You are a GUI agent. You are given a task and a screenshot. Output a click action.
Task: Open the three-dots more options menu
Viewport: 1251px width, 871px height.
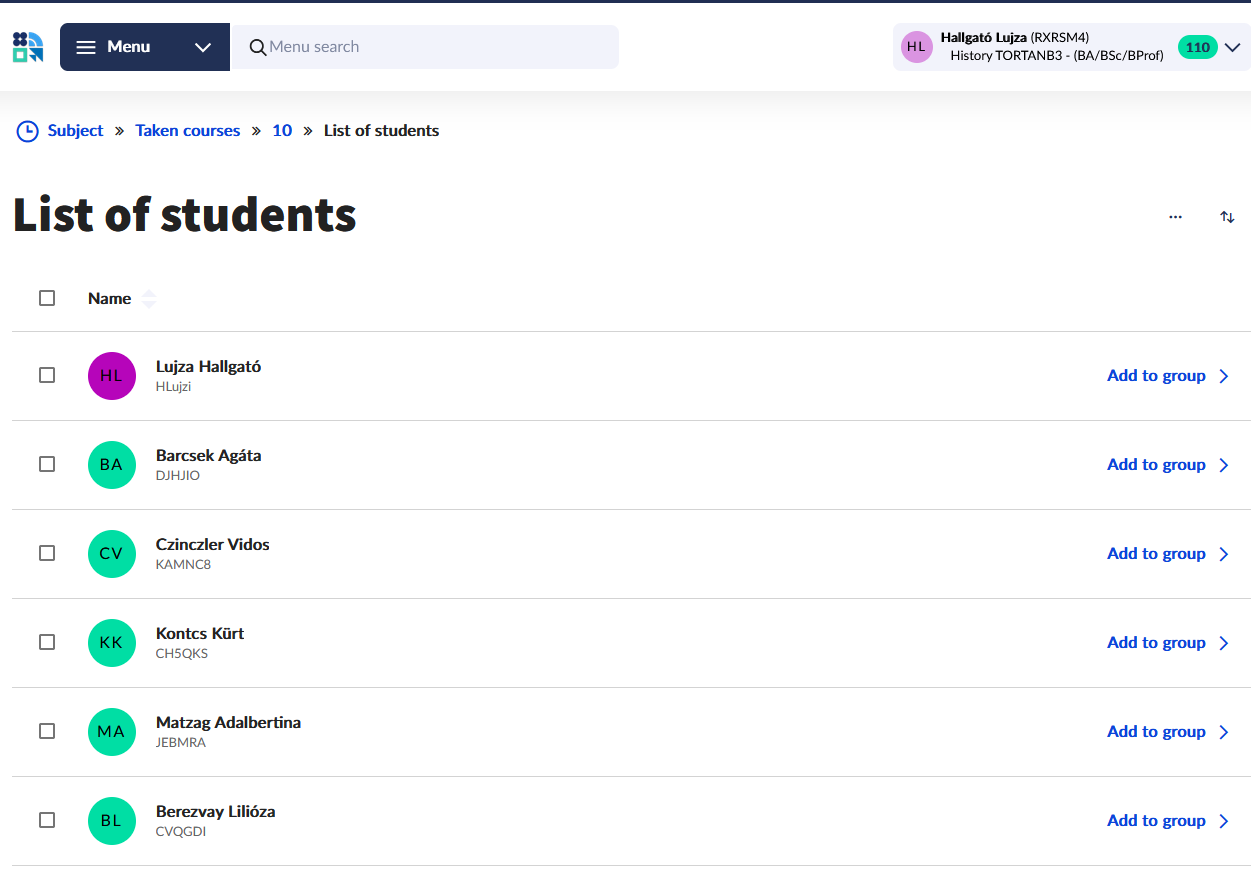tap(1175, 217)
